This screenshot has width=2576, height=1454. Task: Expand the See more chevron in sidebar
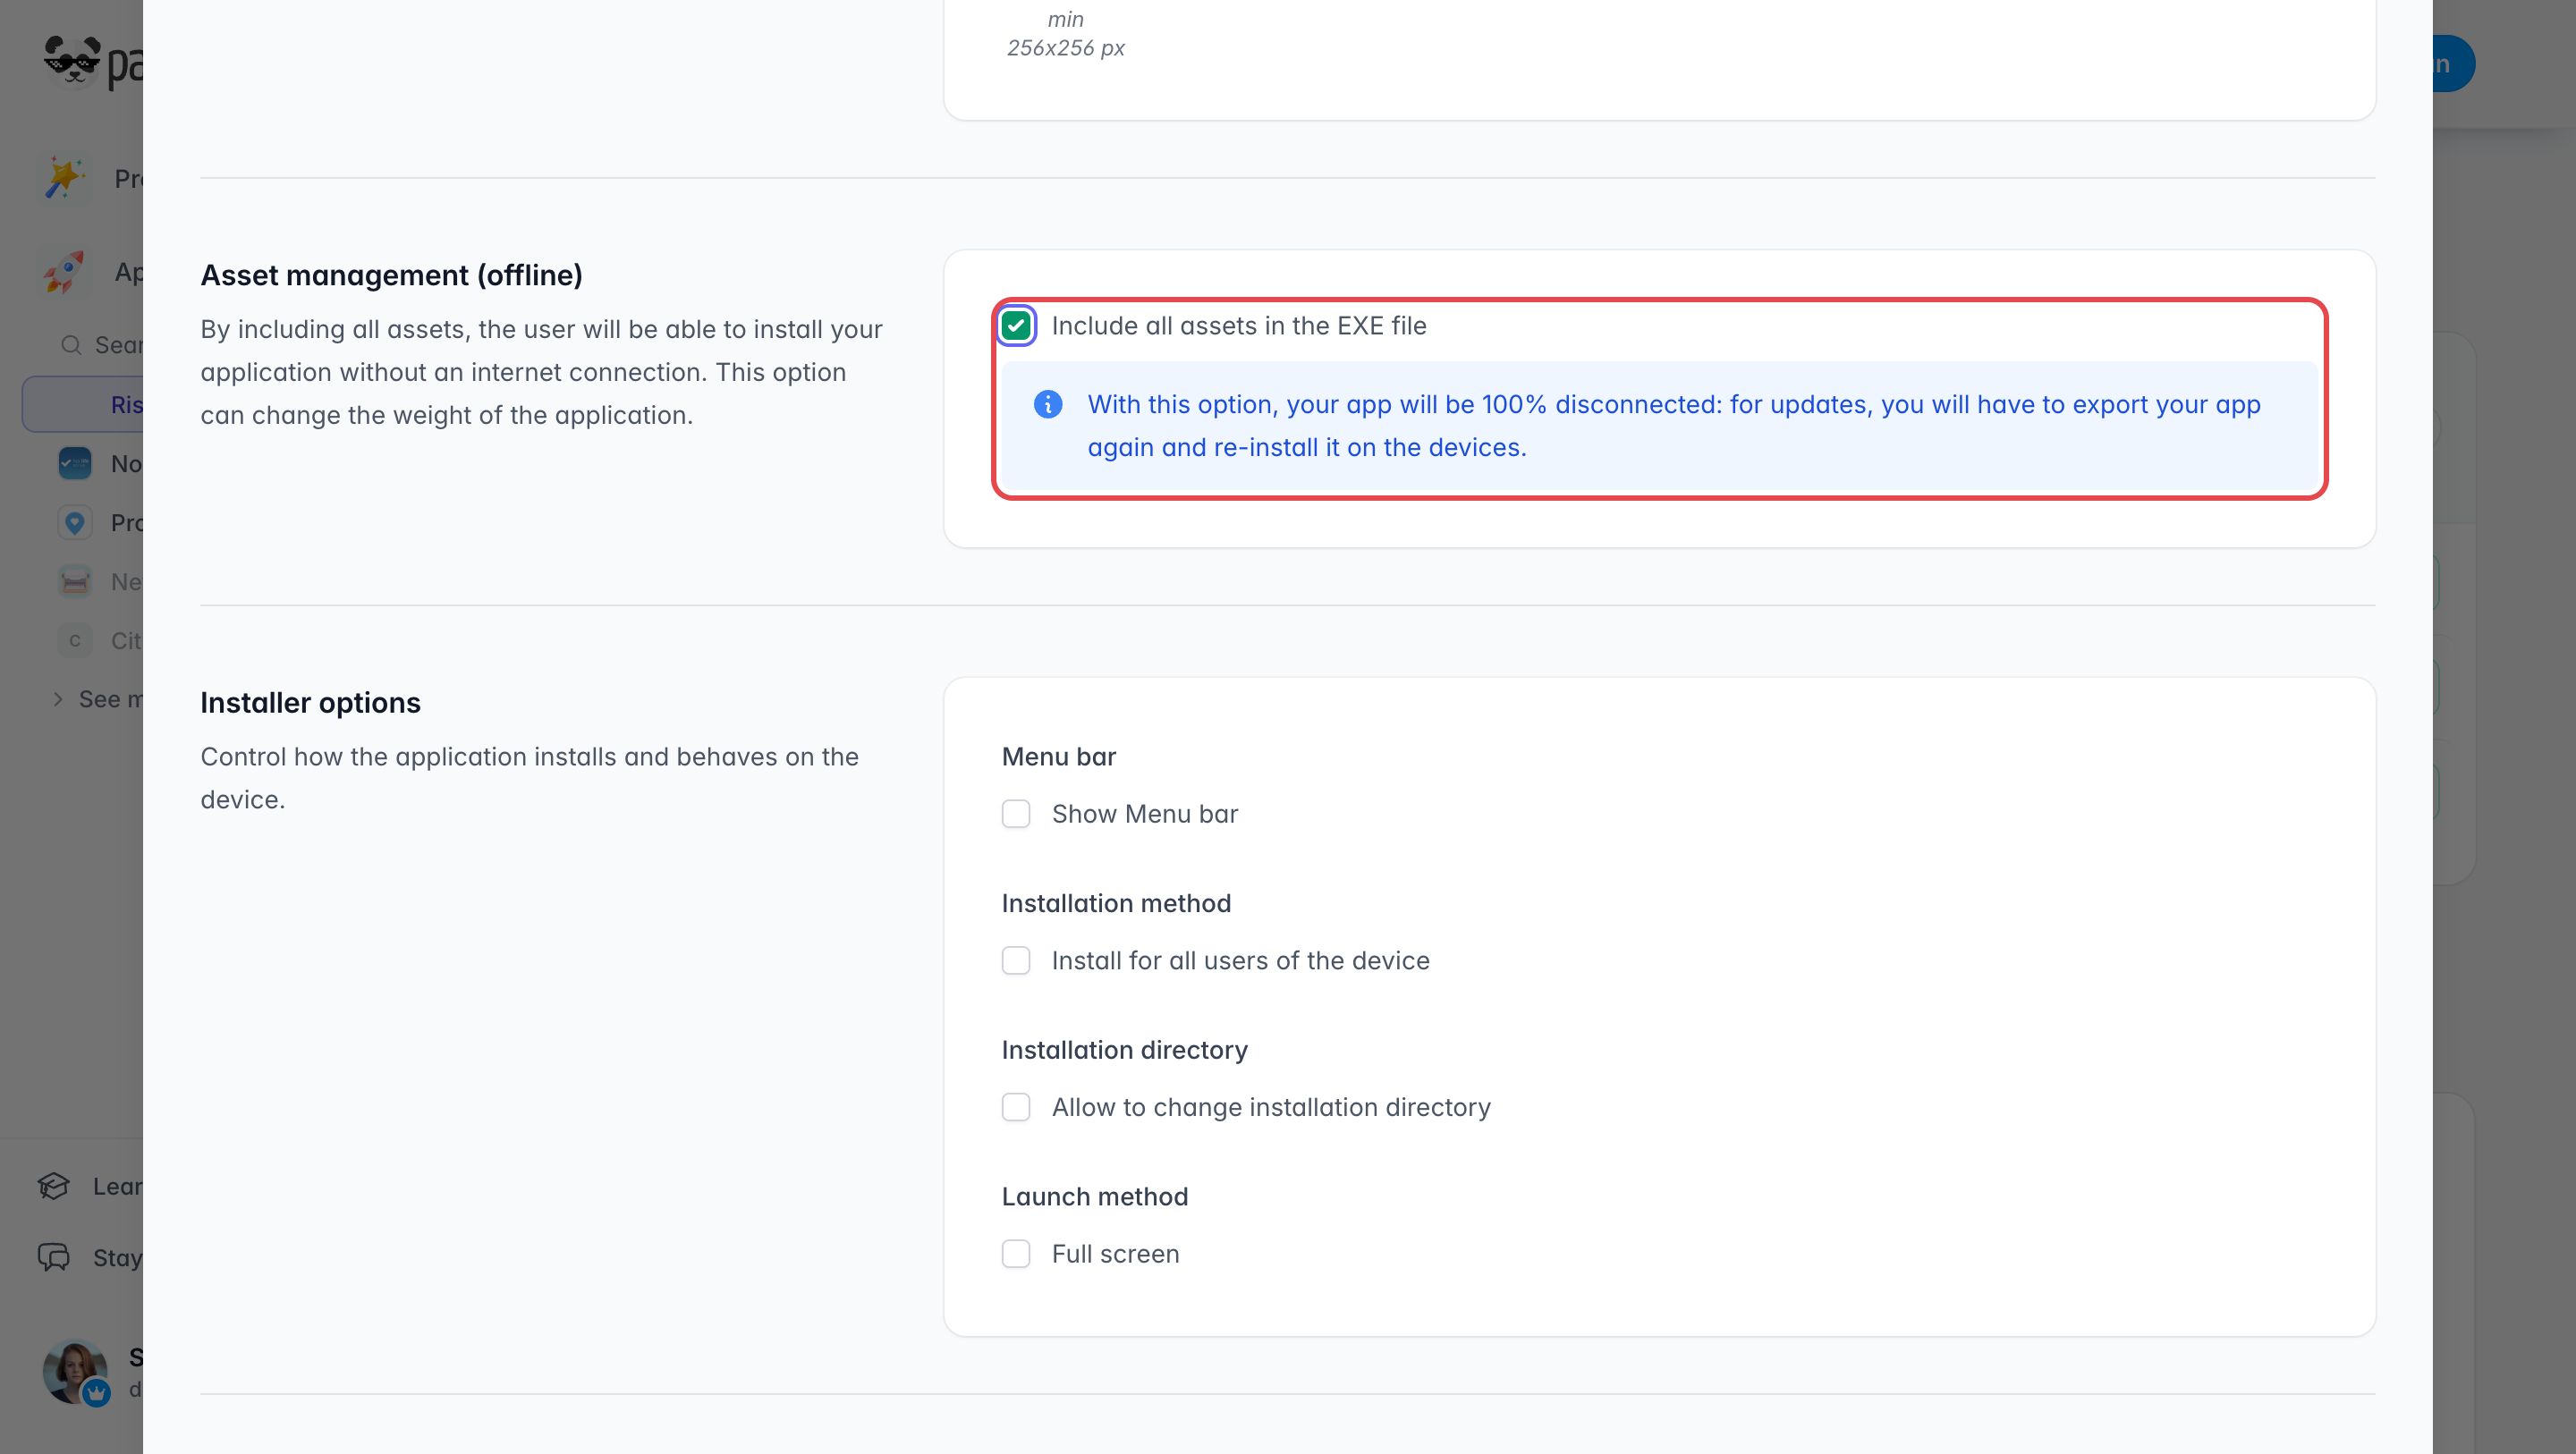[58, 700]
